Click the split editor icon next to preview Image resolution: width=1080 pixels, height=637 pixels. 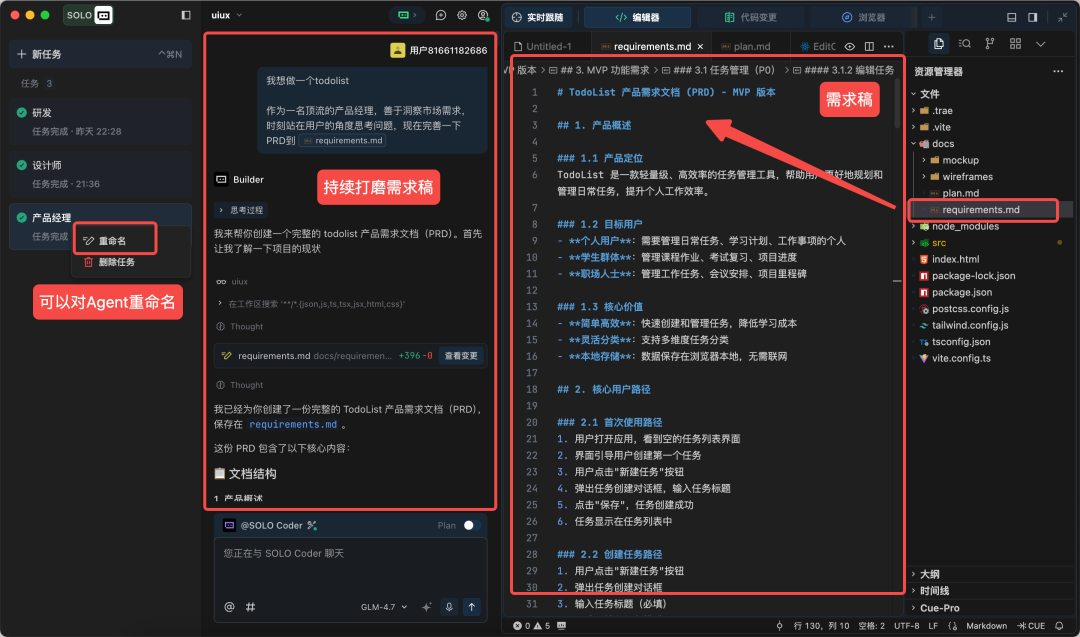click(868, 46)
